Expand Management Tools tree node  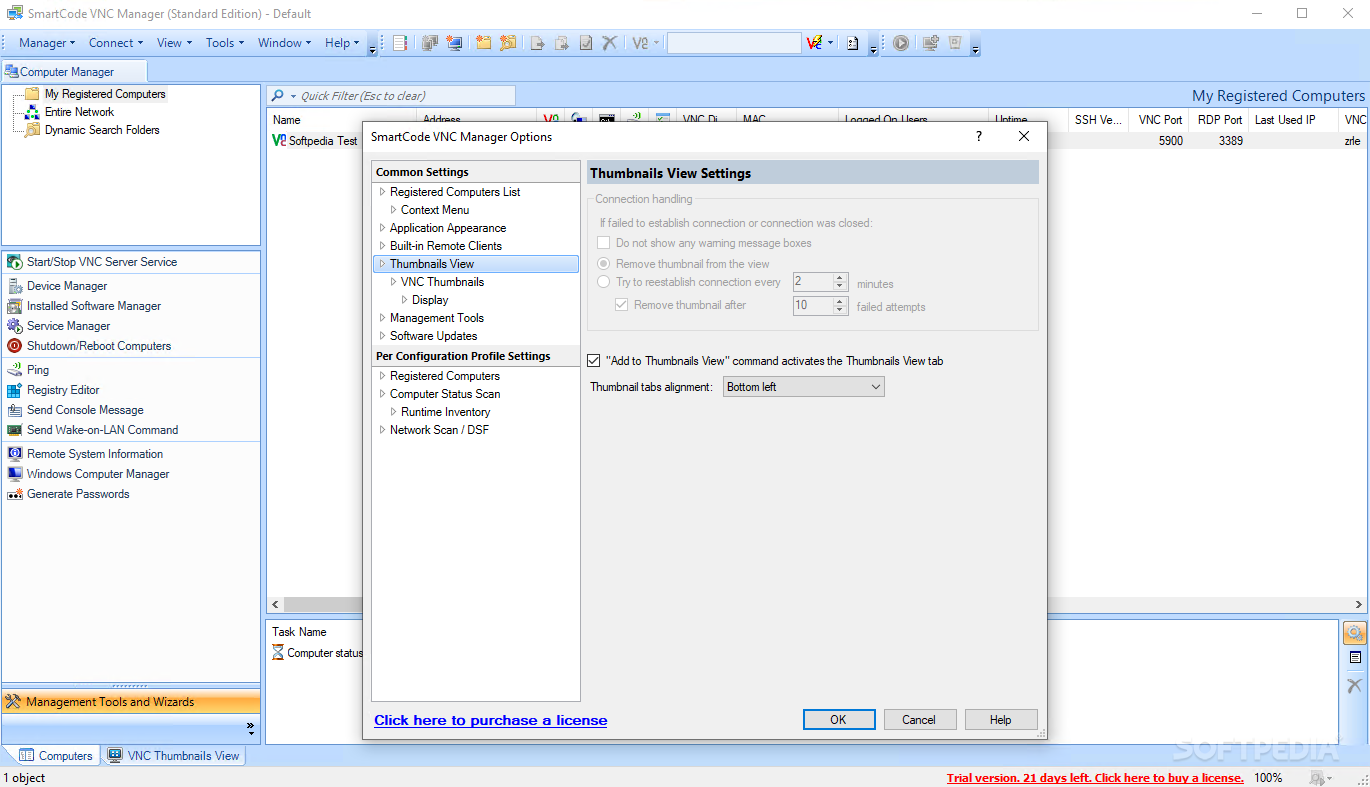pos(382,318)
